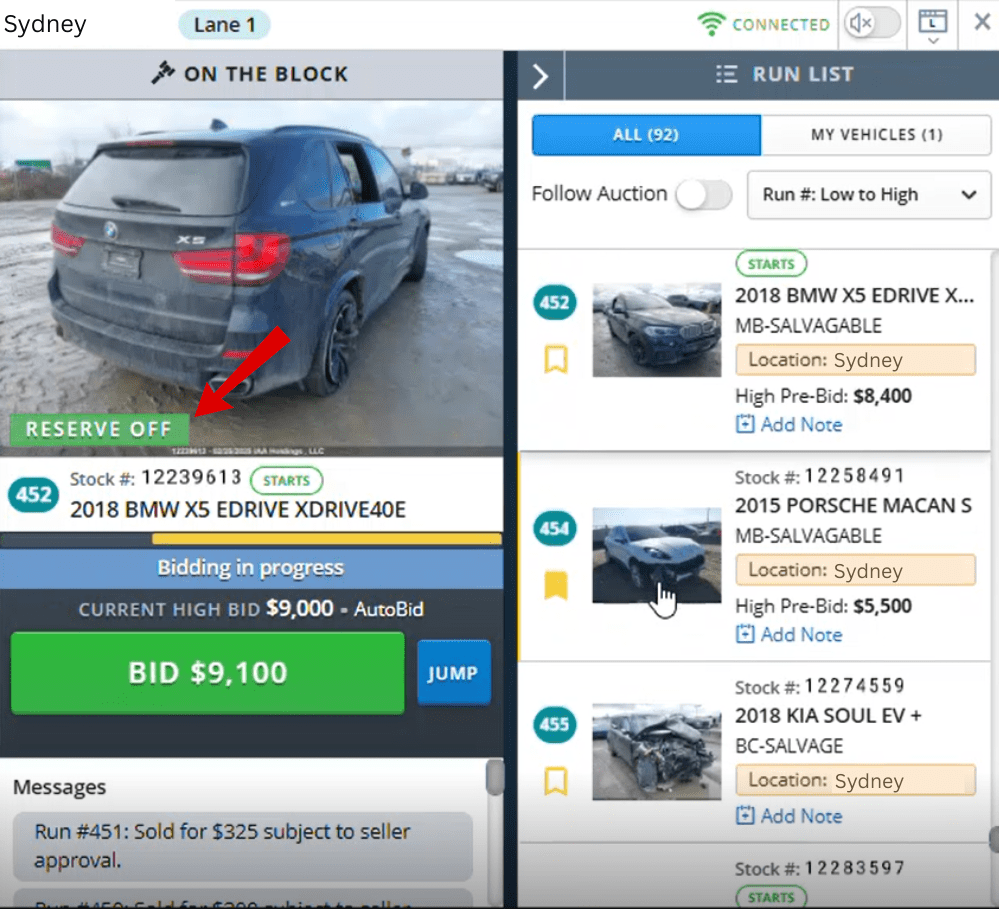This screenshot has height=909, width=999.
Task: Collapse run list with chevron arrow
Action: [541, 76]
